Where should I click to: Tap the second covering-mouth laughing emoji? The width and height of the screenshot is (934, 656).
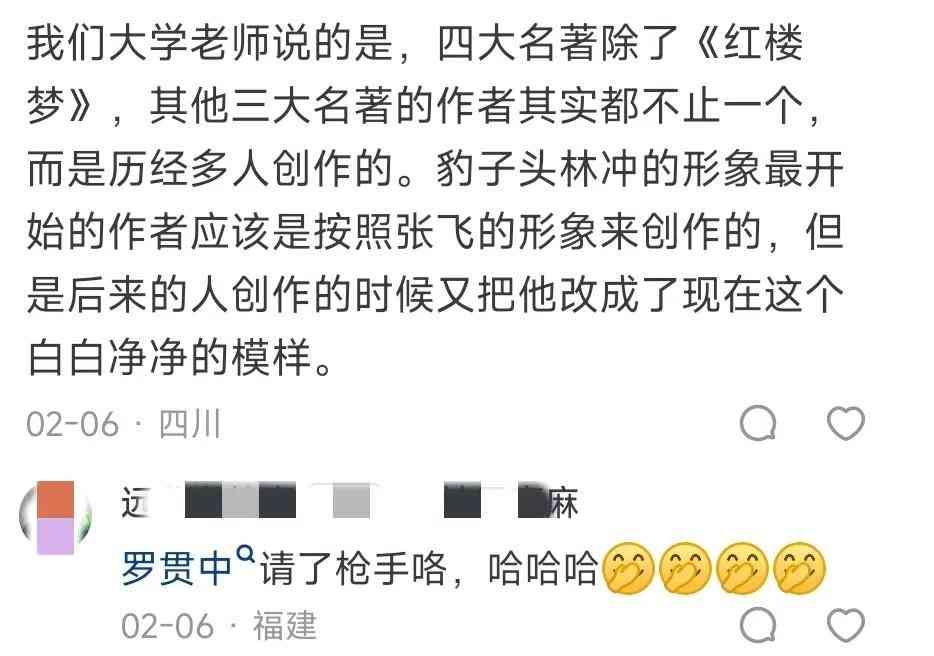click(x=686, y=568)
